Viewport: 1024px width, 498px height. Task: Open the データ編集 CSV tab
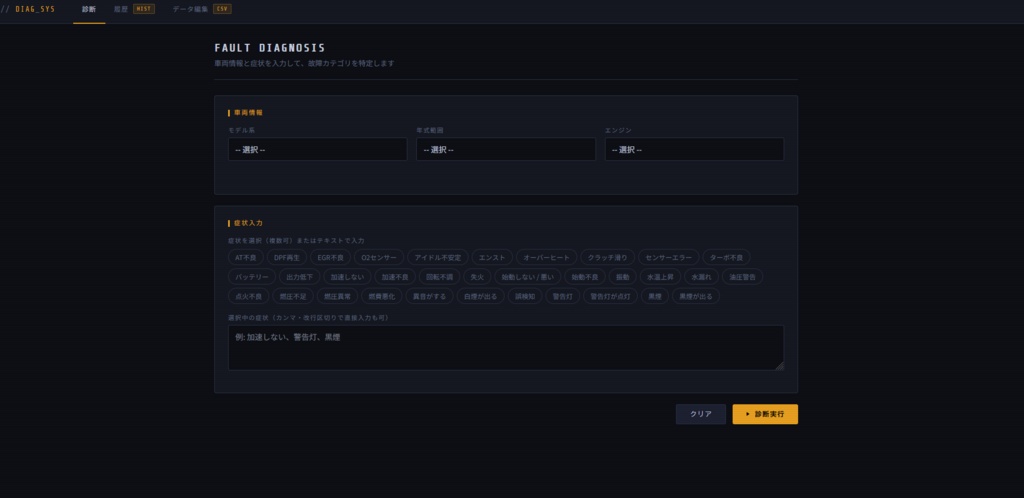(x=202, y=9)
